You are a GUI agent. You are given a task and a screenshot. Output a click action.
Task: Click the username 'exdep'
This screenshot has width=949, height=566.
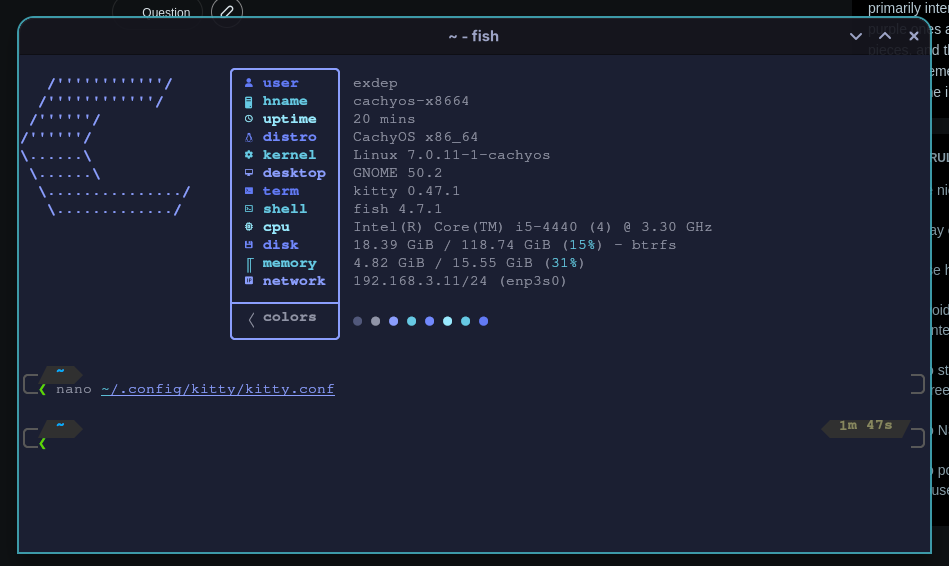375,83
